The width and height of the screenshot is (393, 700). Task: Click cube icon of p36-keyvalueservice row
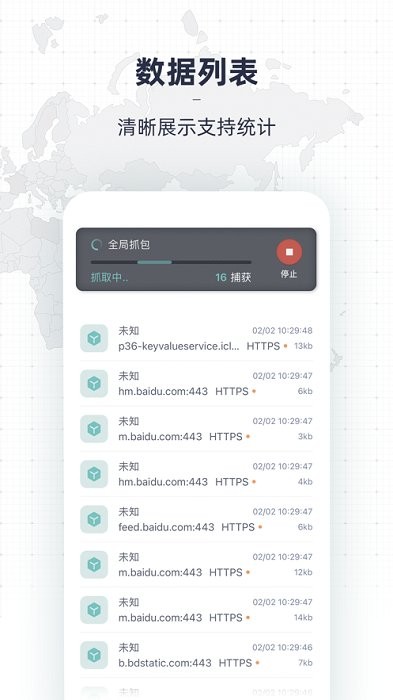click(94, 338)
